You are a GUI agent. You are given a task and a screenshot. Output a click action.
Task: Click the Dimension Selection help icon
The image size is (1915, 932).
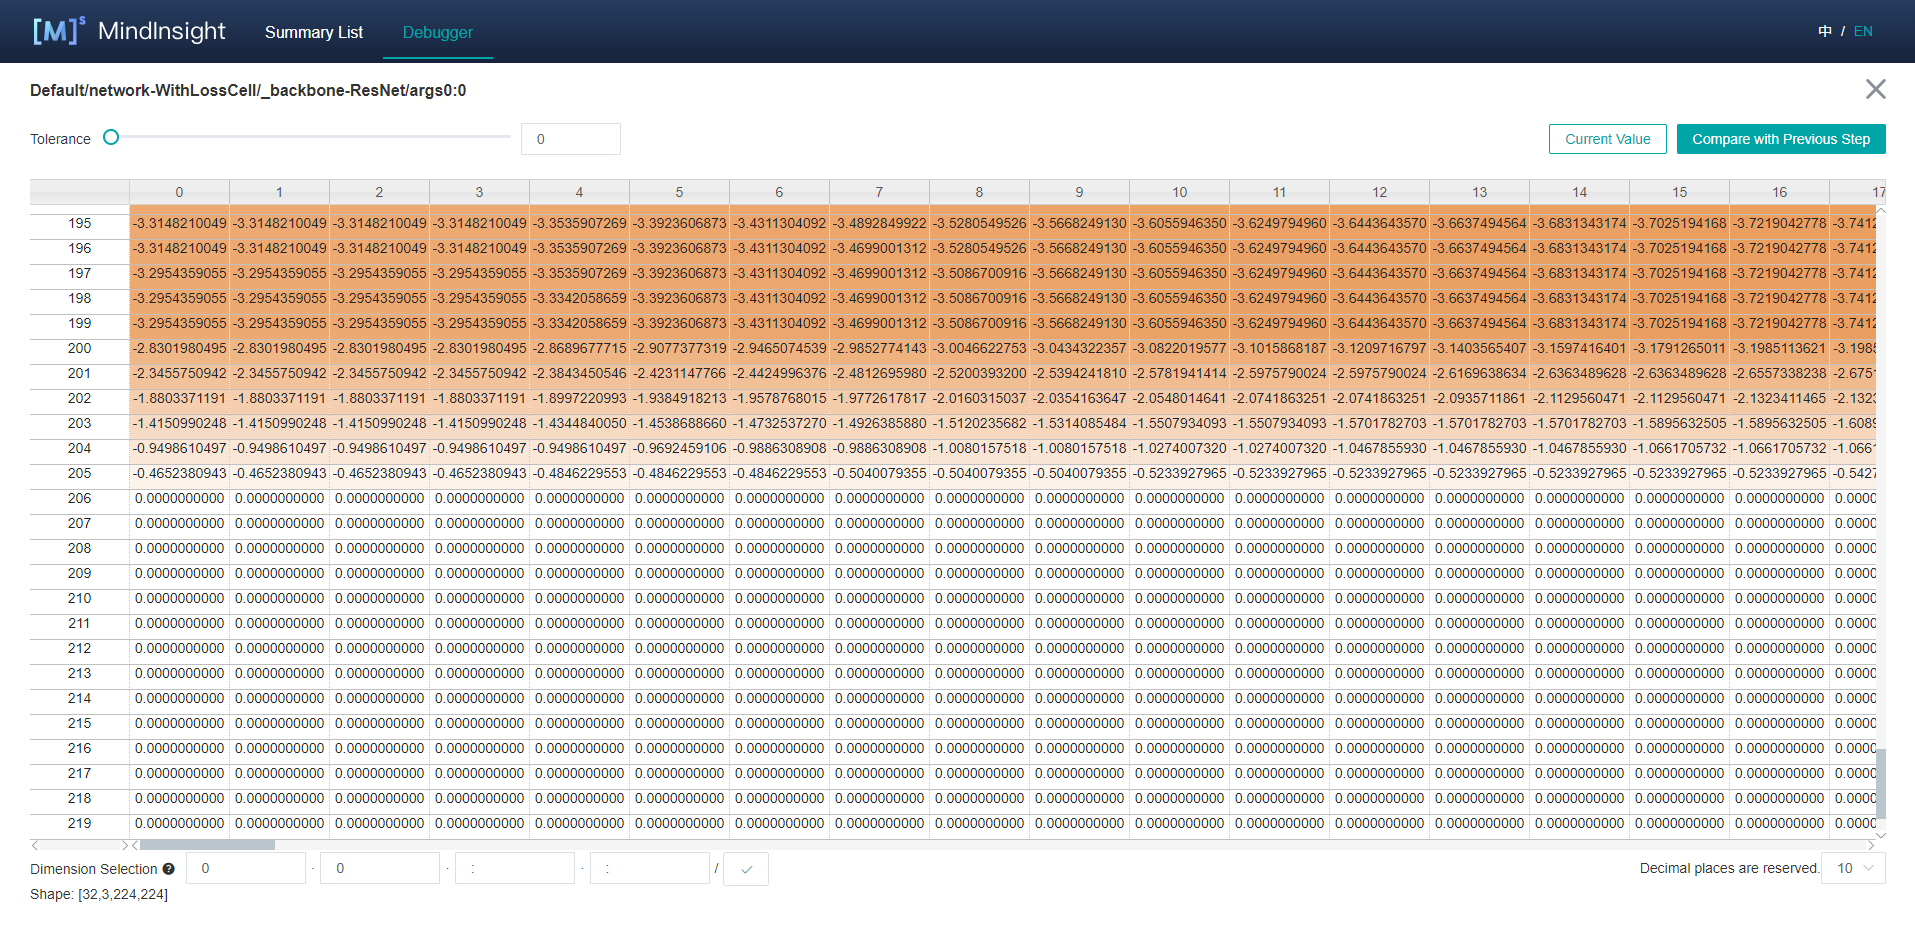click(169, 869)
